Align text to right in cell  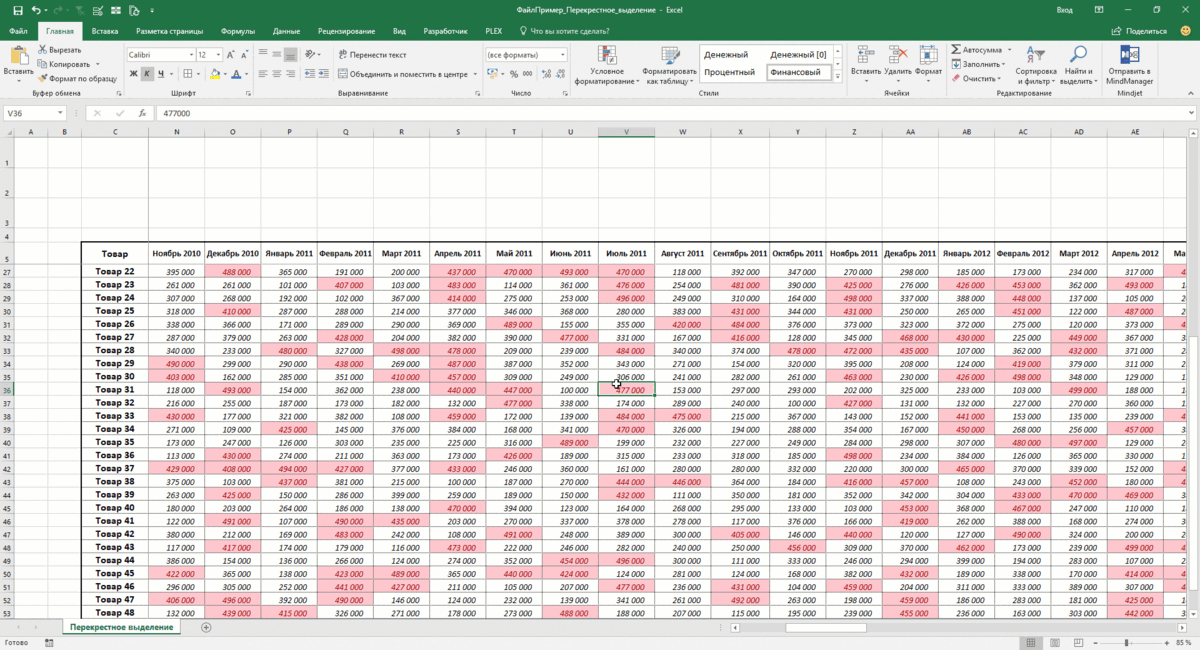pyautogui.click(x=291, y=74)
